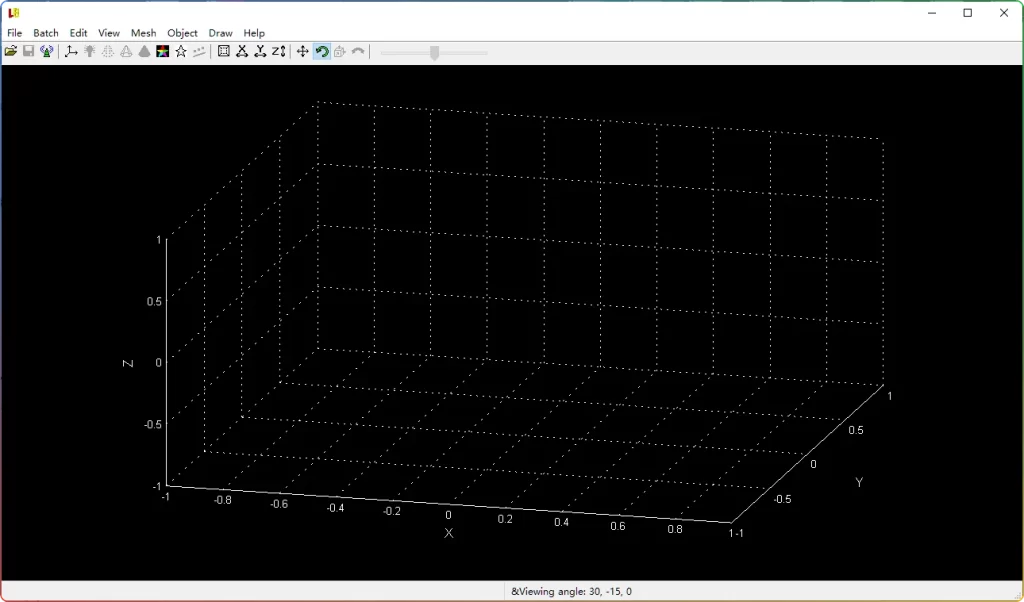Open a mesh file
This screenshot has height=602, width=1024.
10,51
